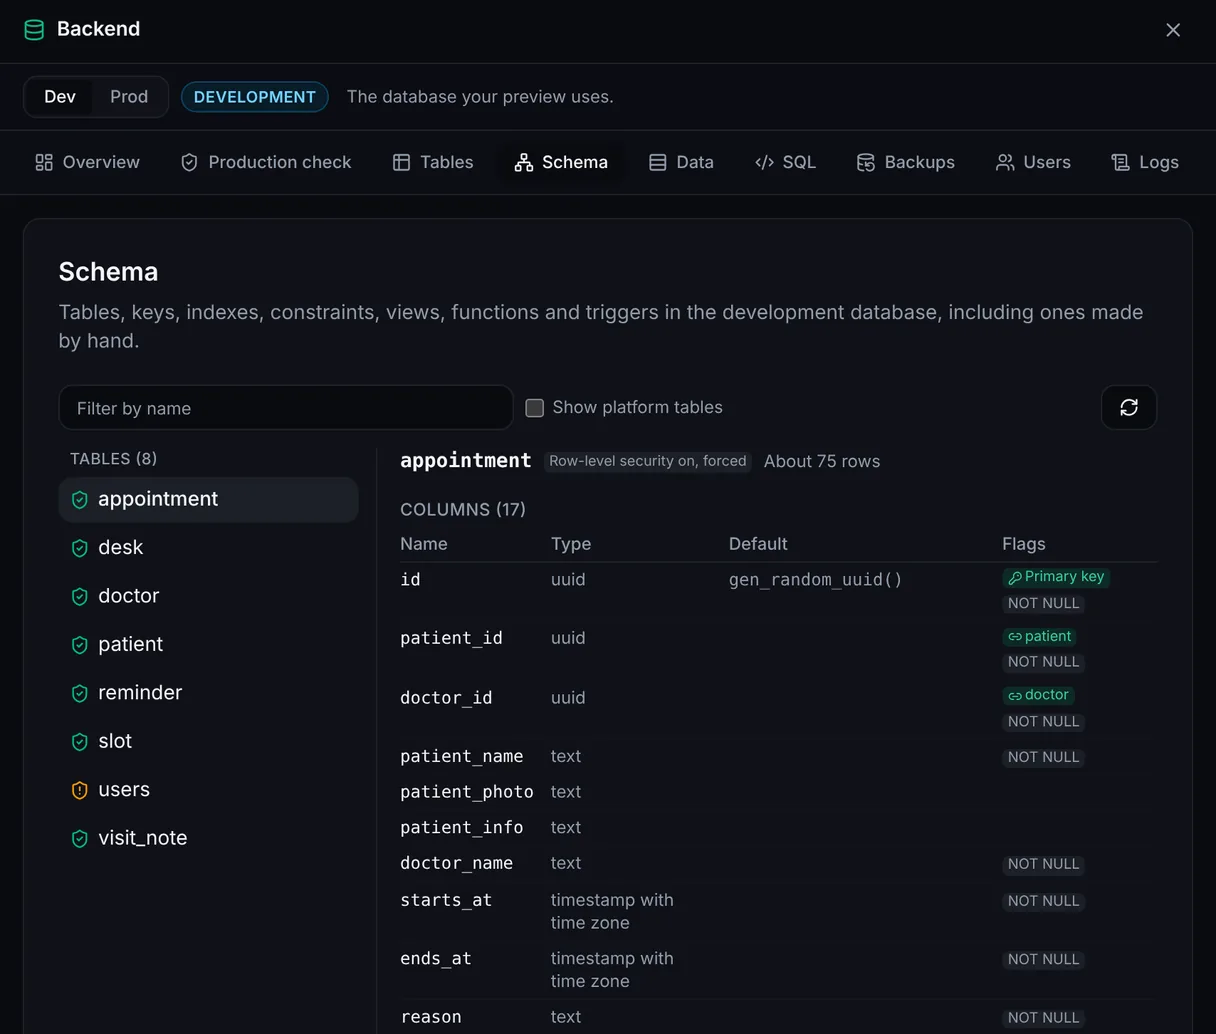1216x1034 pixels.
Task: Click the gen_random_uuid() default value
Action: (x=816, y=580)
